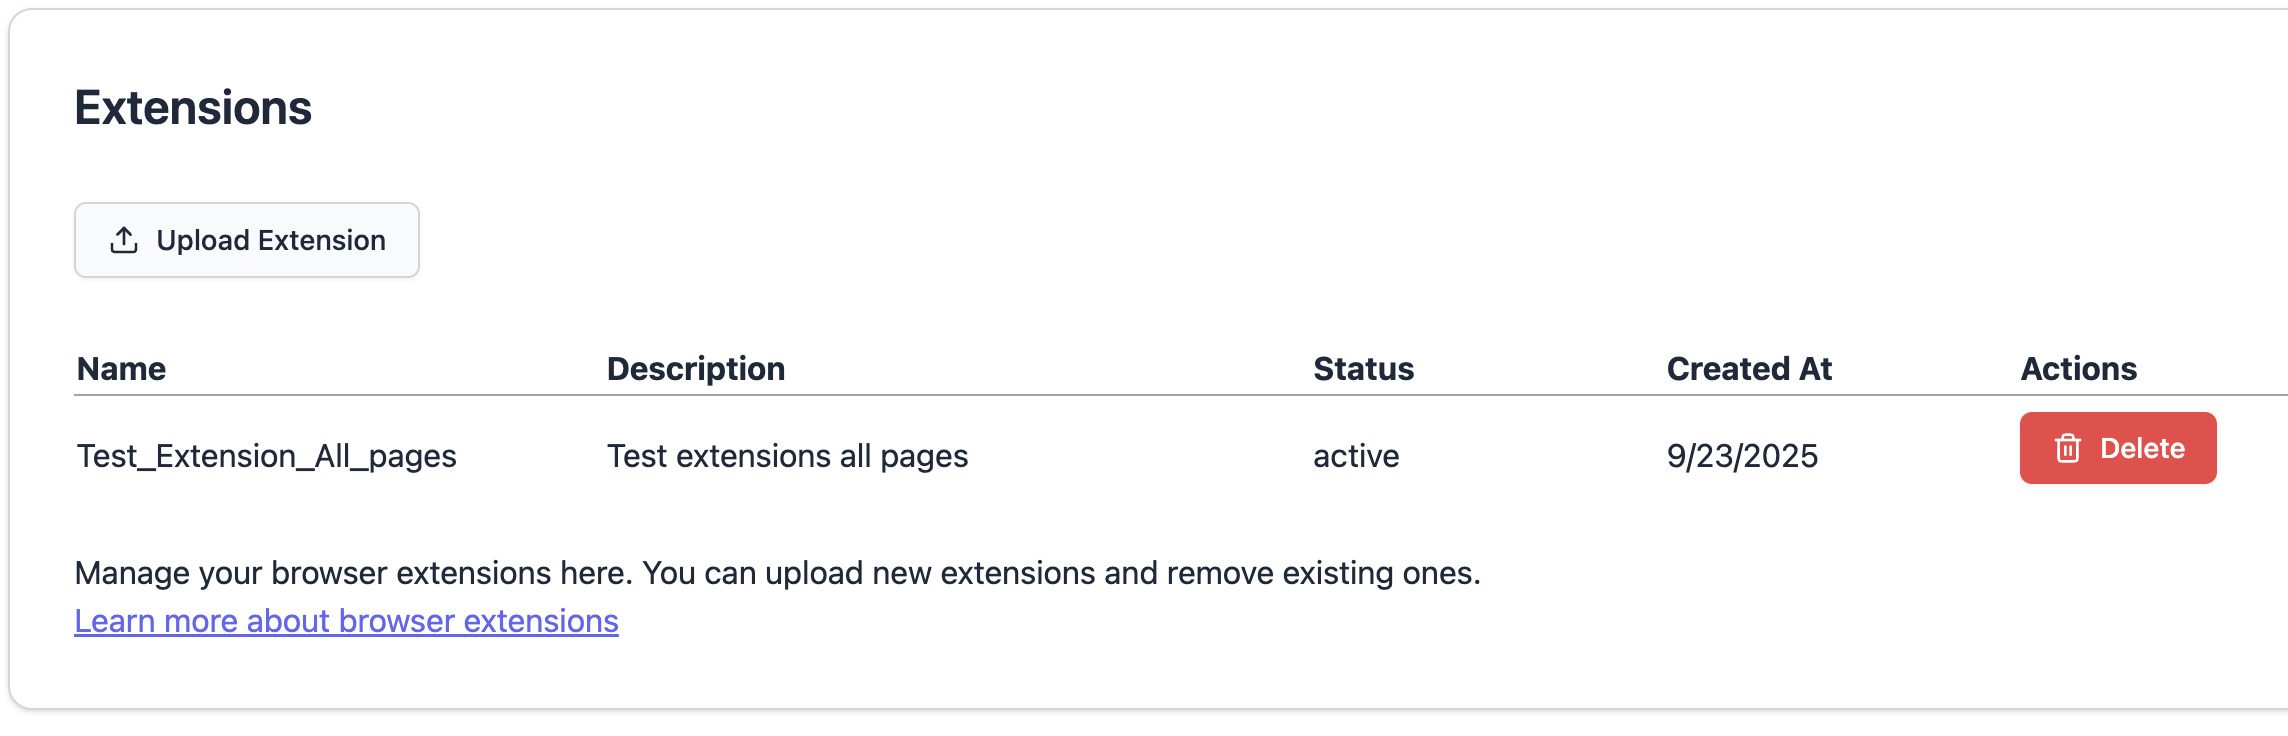Click the Extensions card's left border
Screen dimensions: 2288x736
[x=10, y=360]
